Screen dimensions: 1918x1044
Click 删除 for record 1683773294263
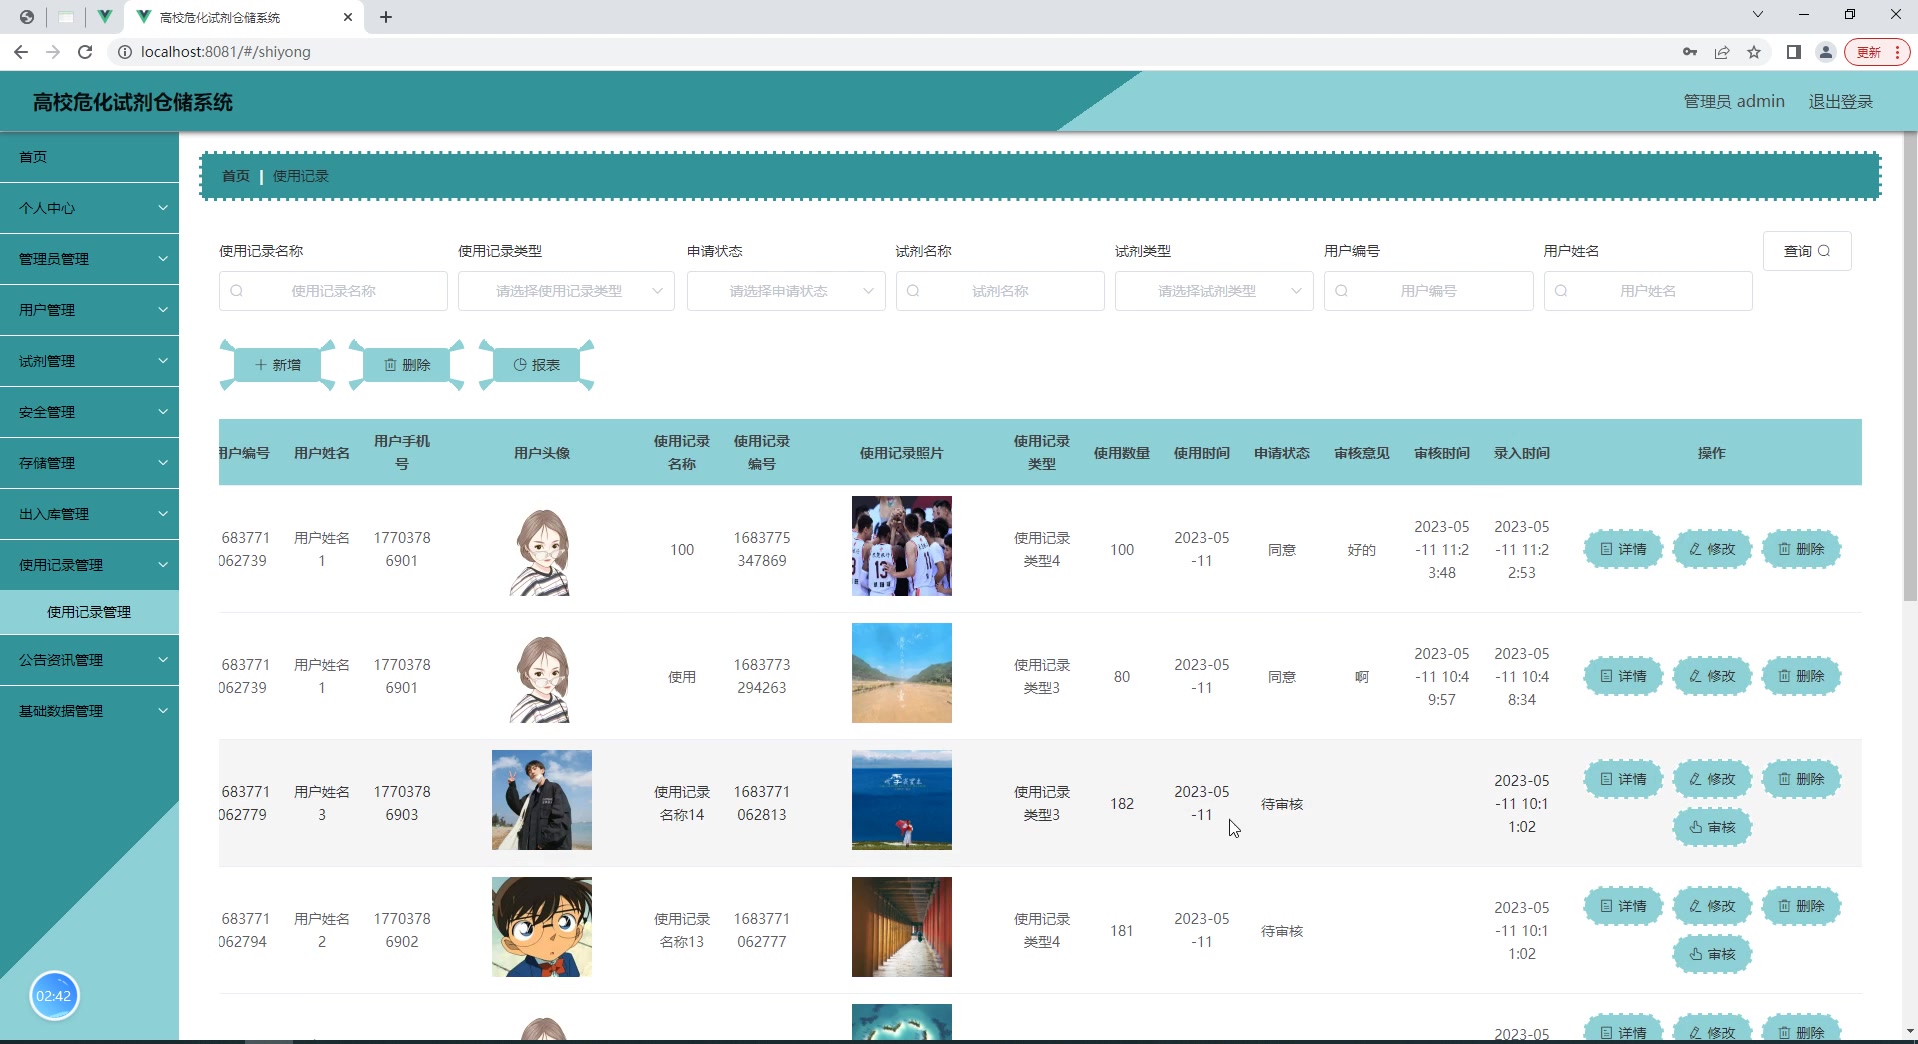coord(1801,676)
